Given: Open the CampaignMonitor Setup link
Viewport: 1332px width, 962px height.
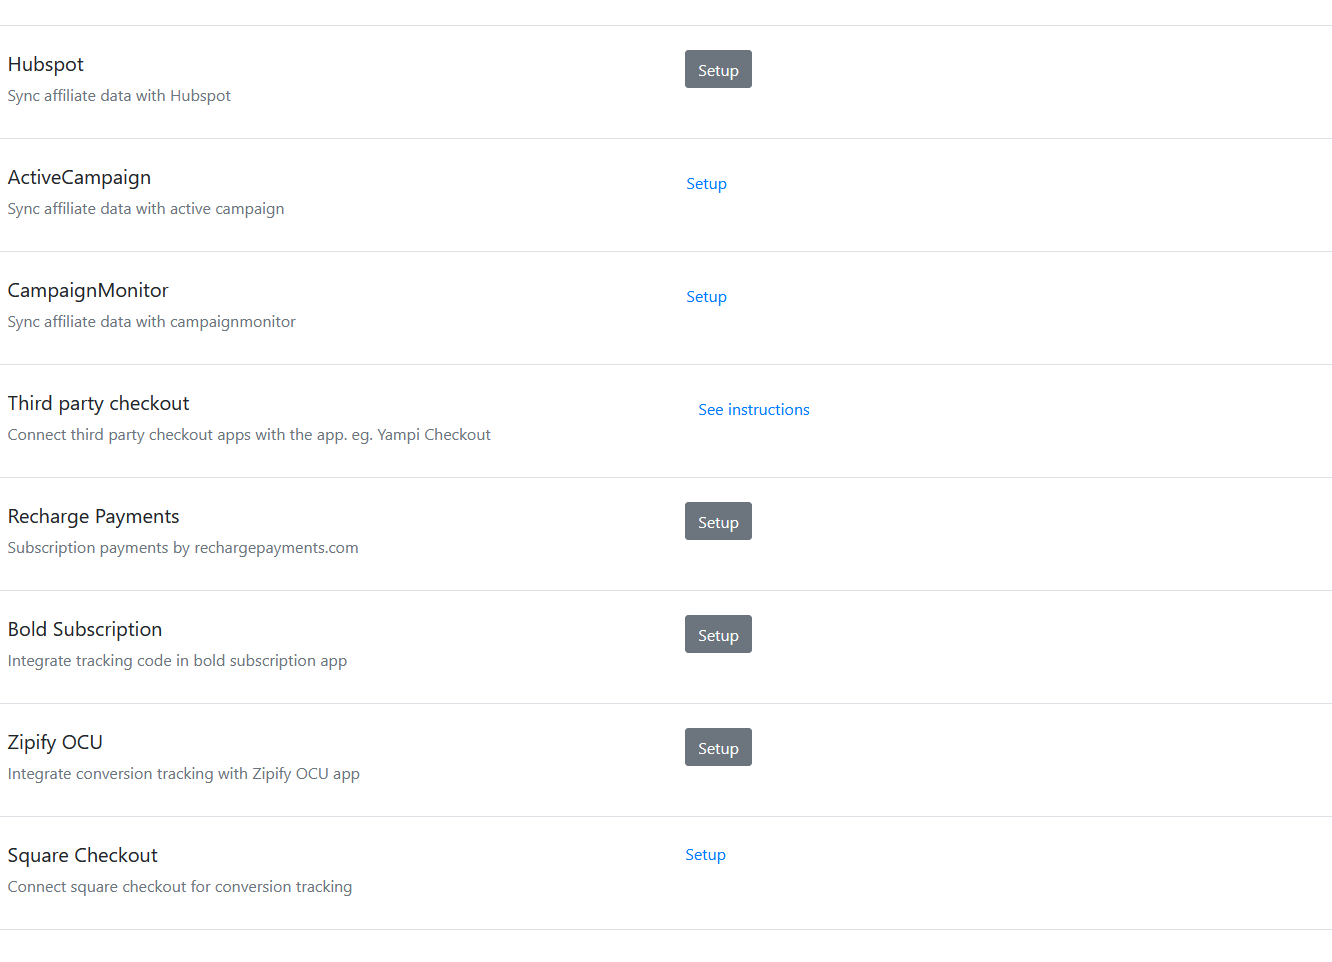Looking at the screenshot, I should (706, 296).
